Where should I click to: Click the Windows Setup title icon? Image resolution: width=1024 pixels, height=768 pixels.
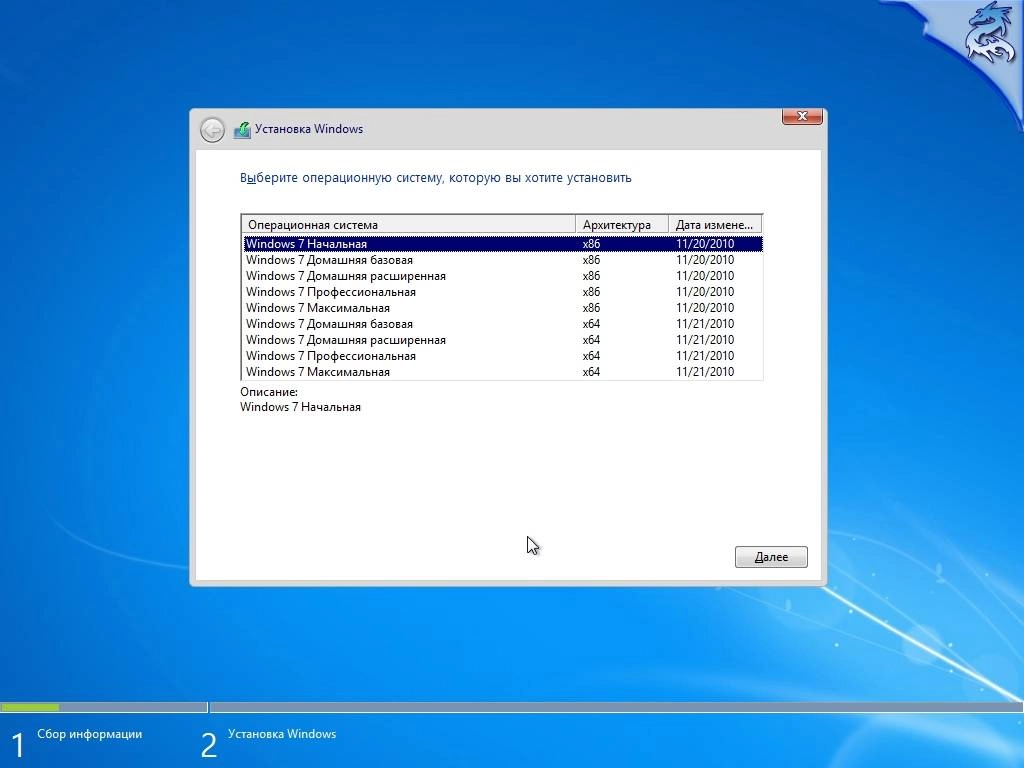tap(242, 130)
